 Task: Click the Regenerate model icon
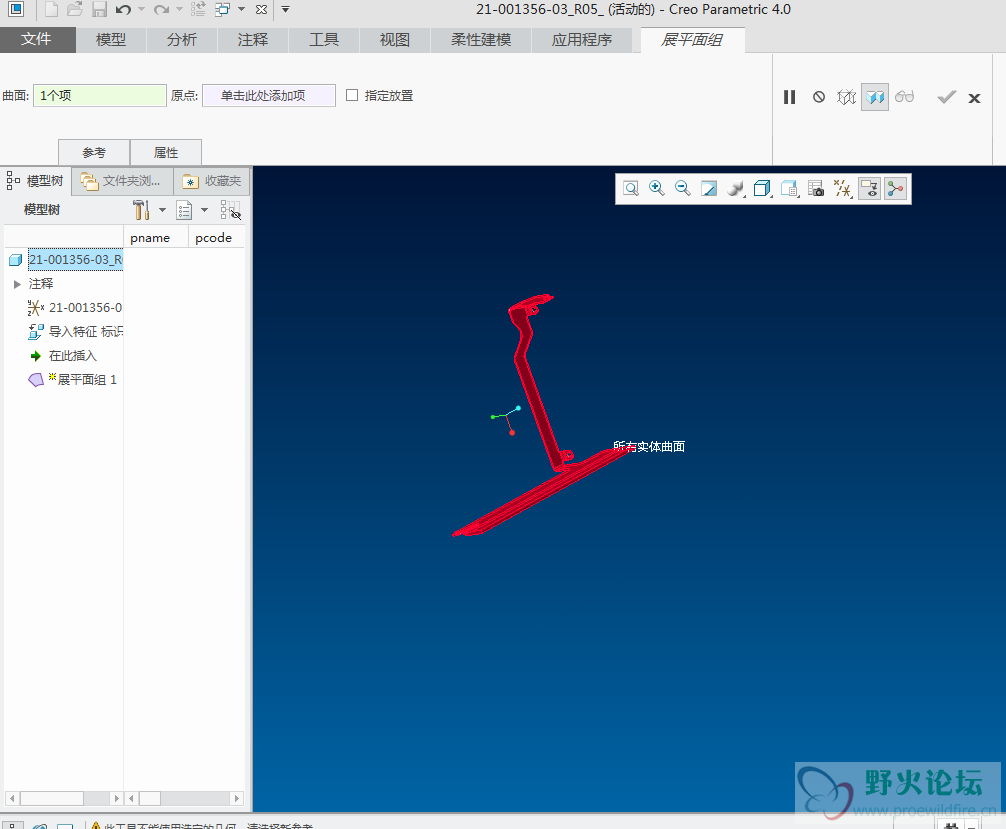(x=198, y=10)
